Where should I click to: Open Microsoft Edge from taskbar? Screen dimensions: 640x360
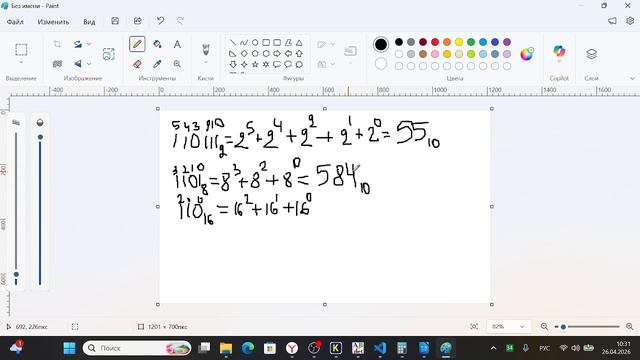coord(248,348)
